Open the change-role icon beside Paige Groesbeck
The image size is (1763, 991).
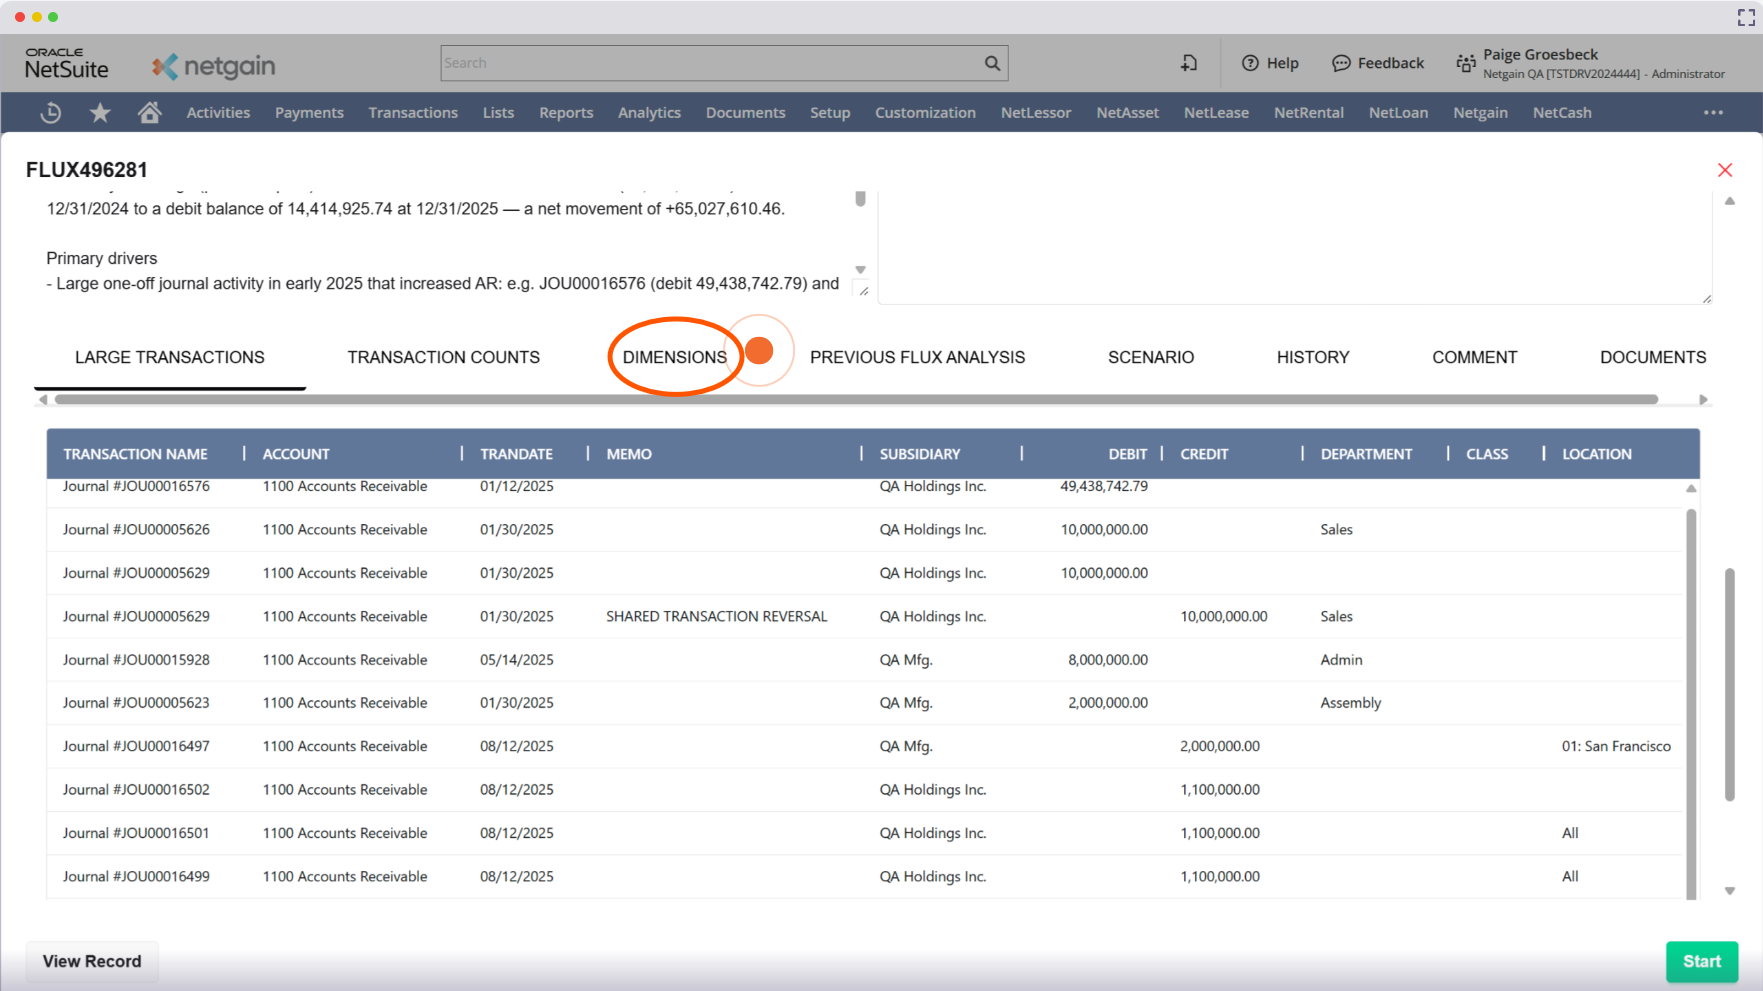pyautogui.click(x=1465, y=63)
